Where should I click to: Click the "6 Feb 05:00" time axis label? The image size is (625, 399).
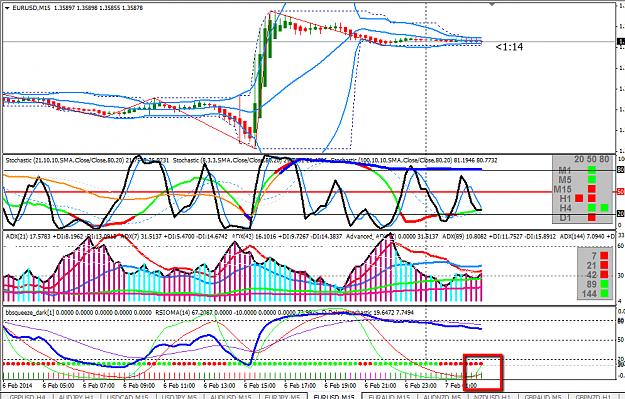pos(58,385)
